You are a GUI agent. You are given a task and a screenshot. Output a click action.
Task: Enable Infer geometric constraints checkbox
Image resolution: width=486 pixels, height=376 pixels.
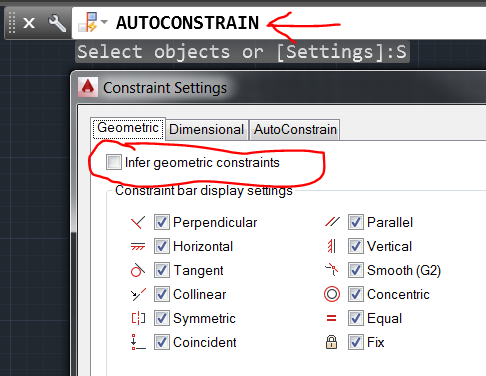[x=114, y=162]
